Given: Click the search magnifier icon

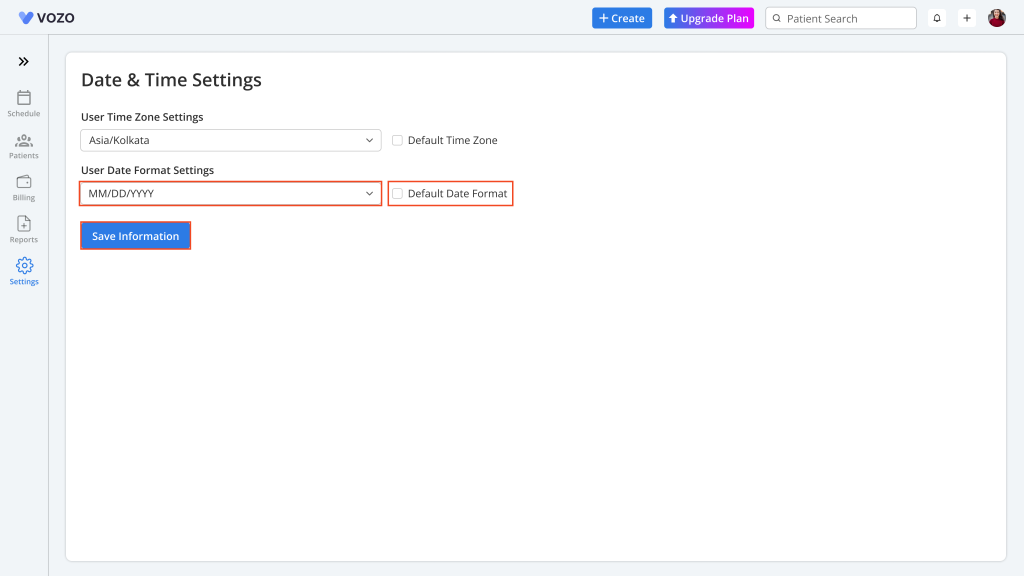Looking at the screenshot, I should 776,18.
